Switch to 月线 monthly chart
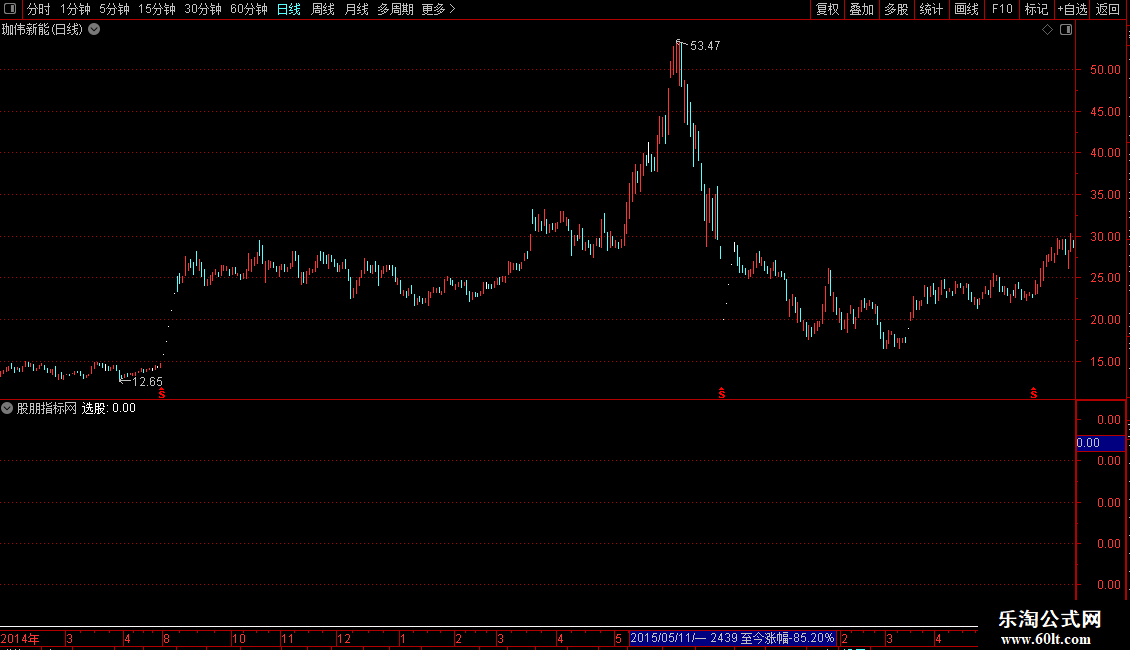Viewport: 1130px width, 650px height. coord(356,9)
